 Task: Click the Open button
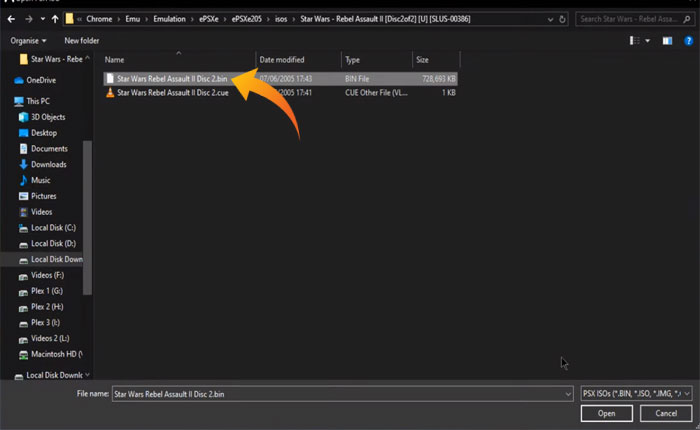click(606, 413)
